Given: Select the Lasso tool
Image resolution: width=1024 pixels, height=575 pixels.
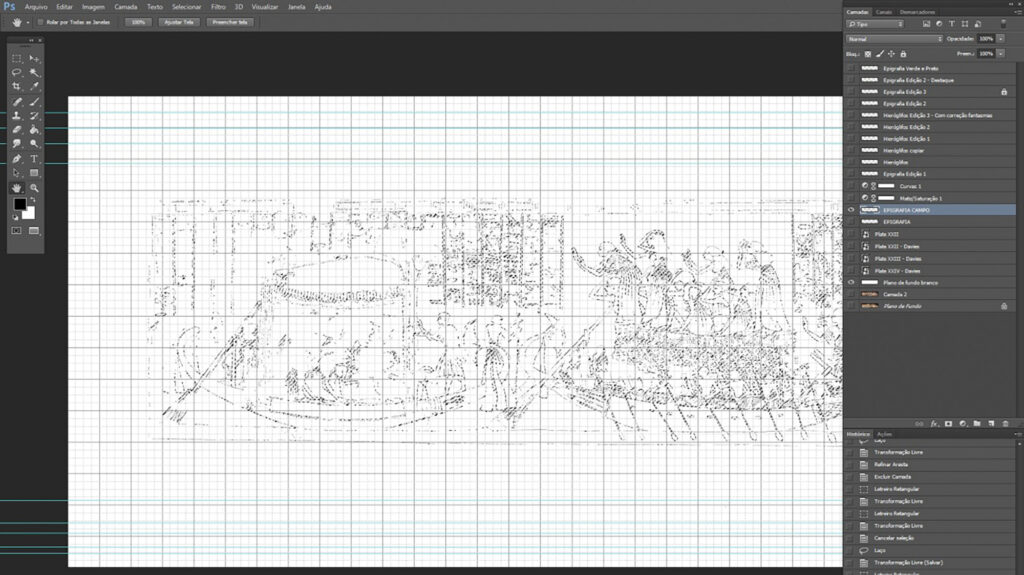Looking at the screenshot, I should (x=17, y=73).
